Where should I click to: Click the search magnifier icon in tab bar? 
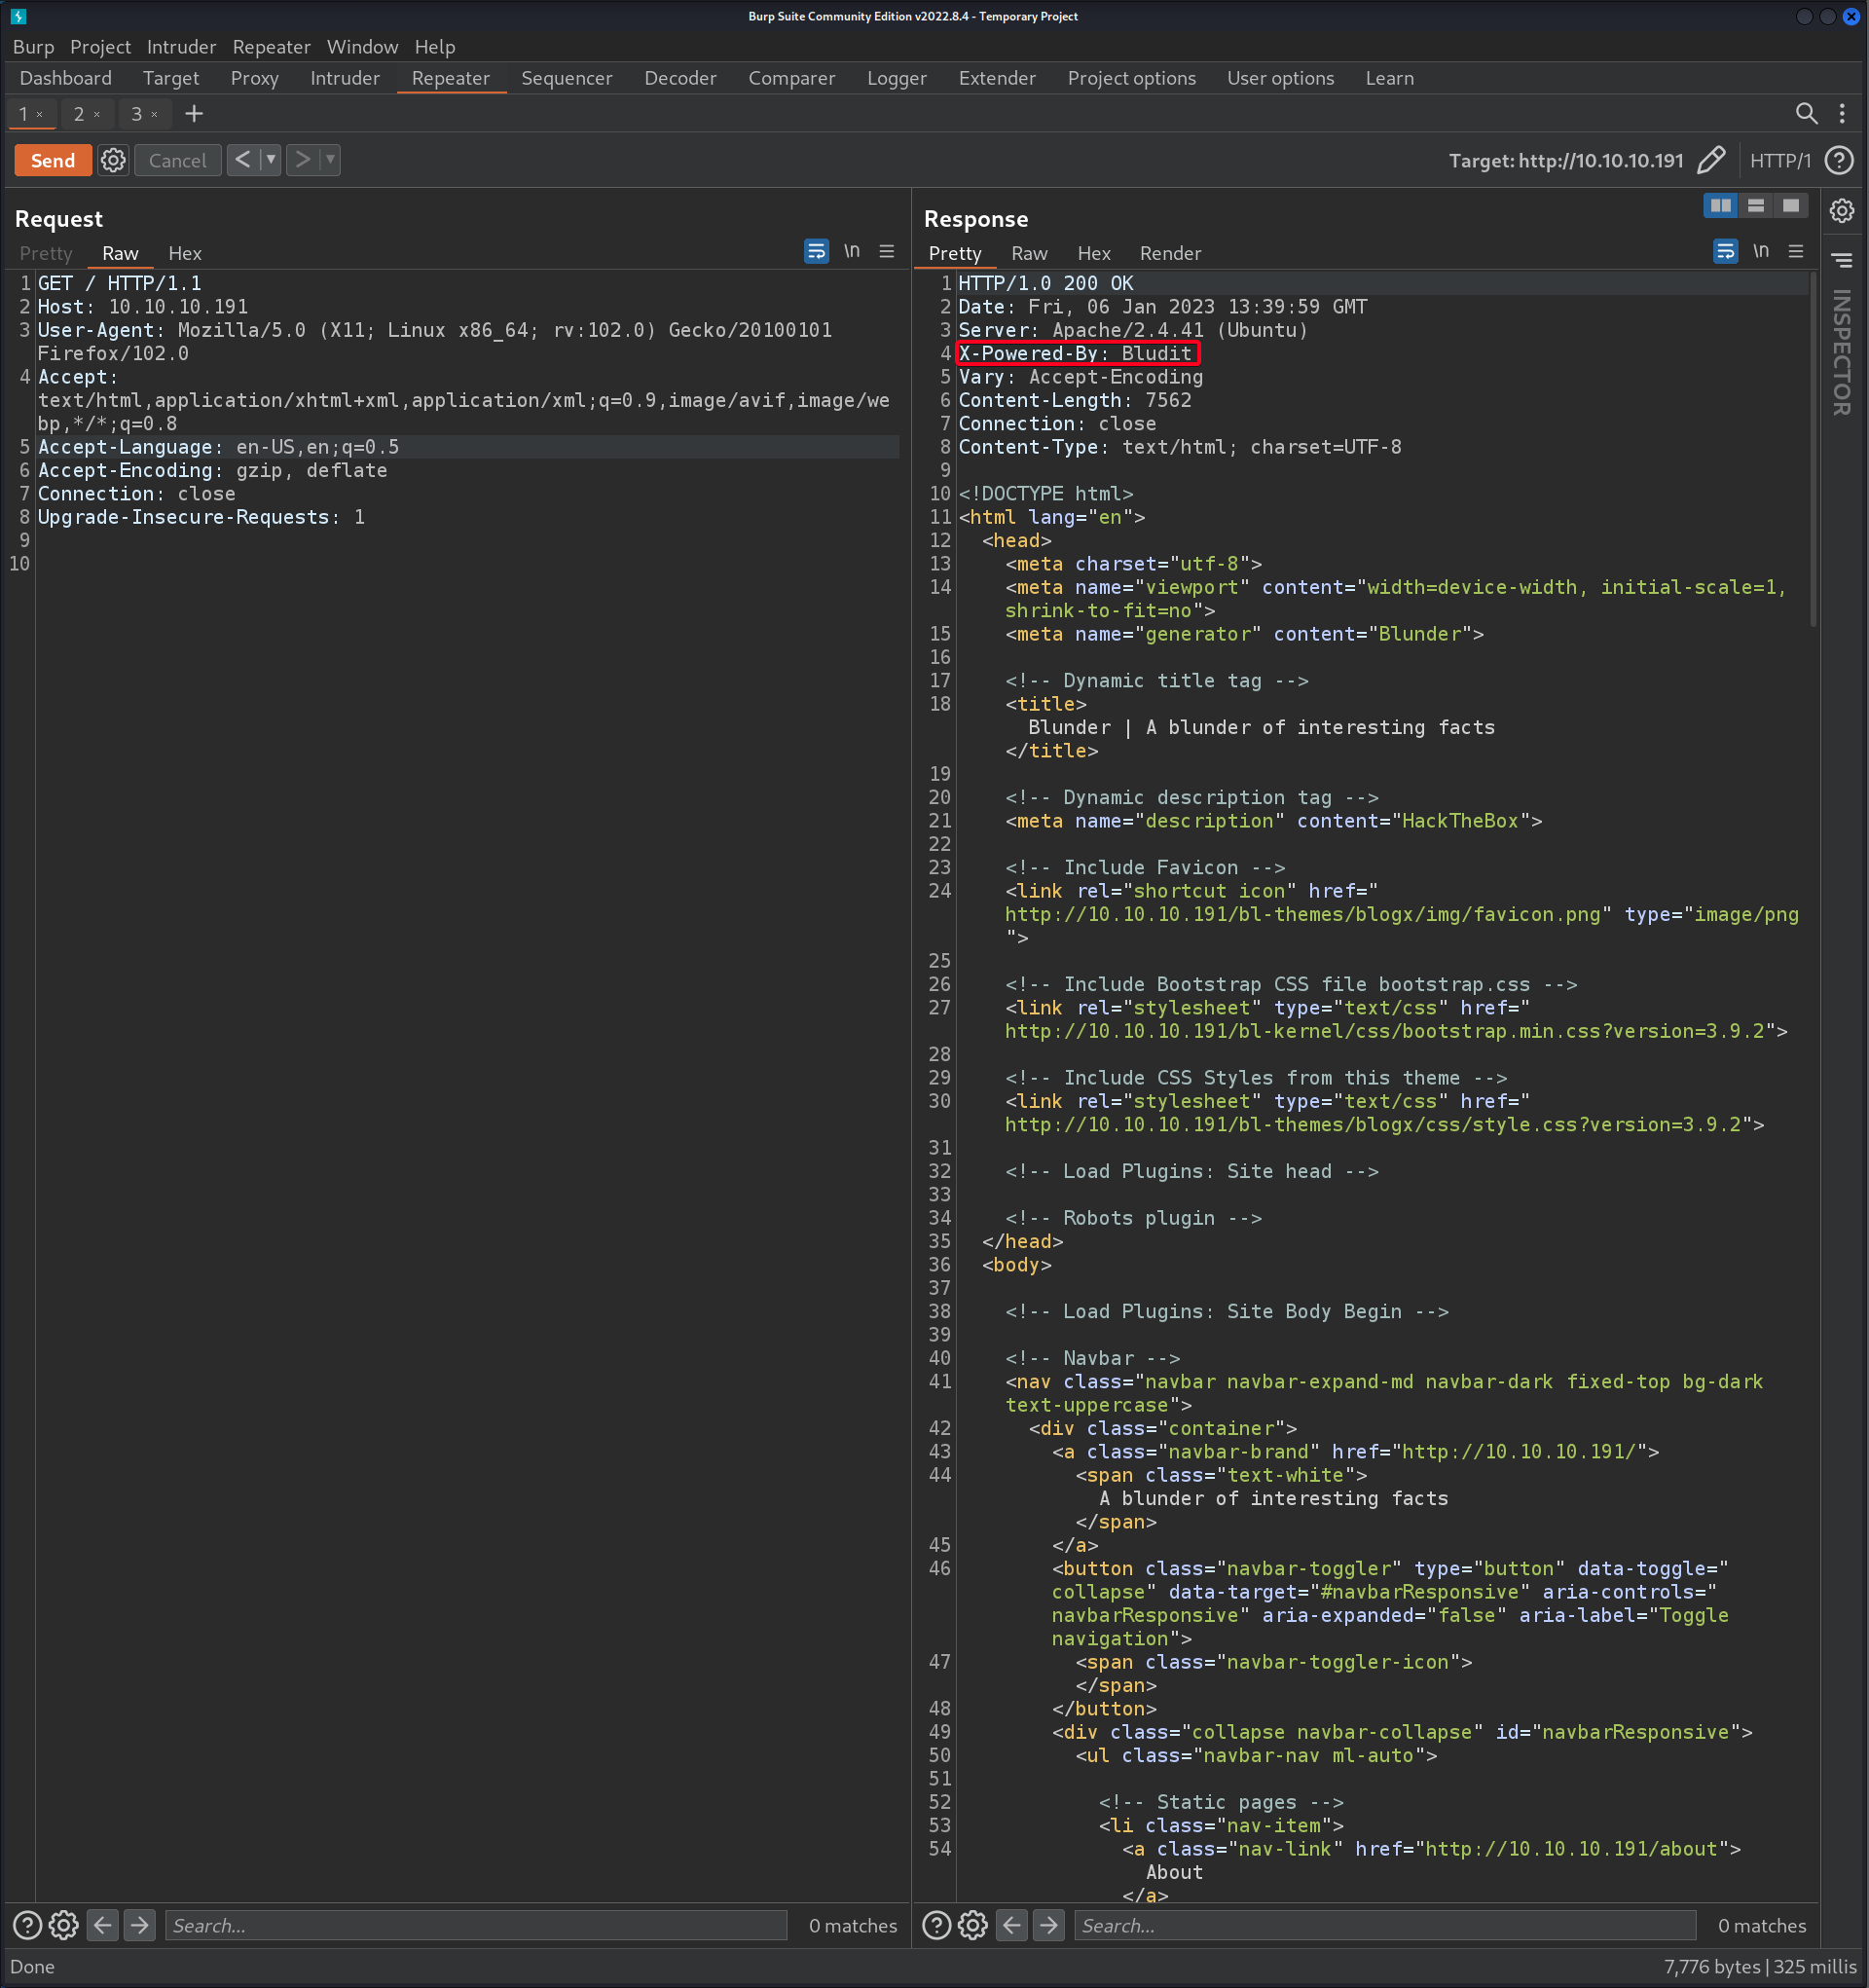(x=1806, y=114)
